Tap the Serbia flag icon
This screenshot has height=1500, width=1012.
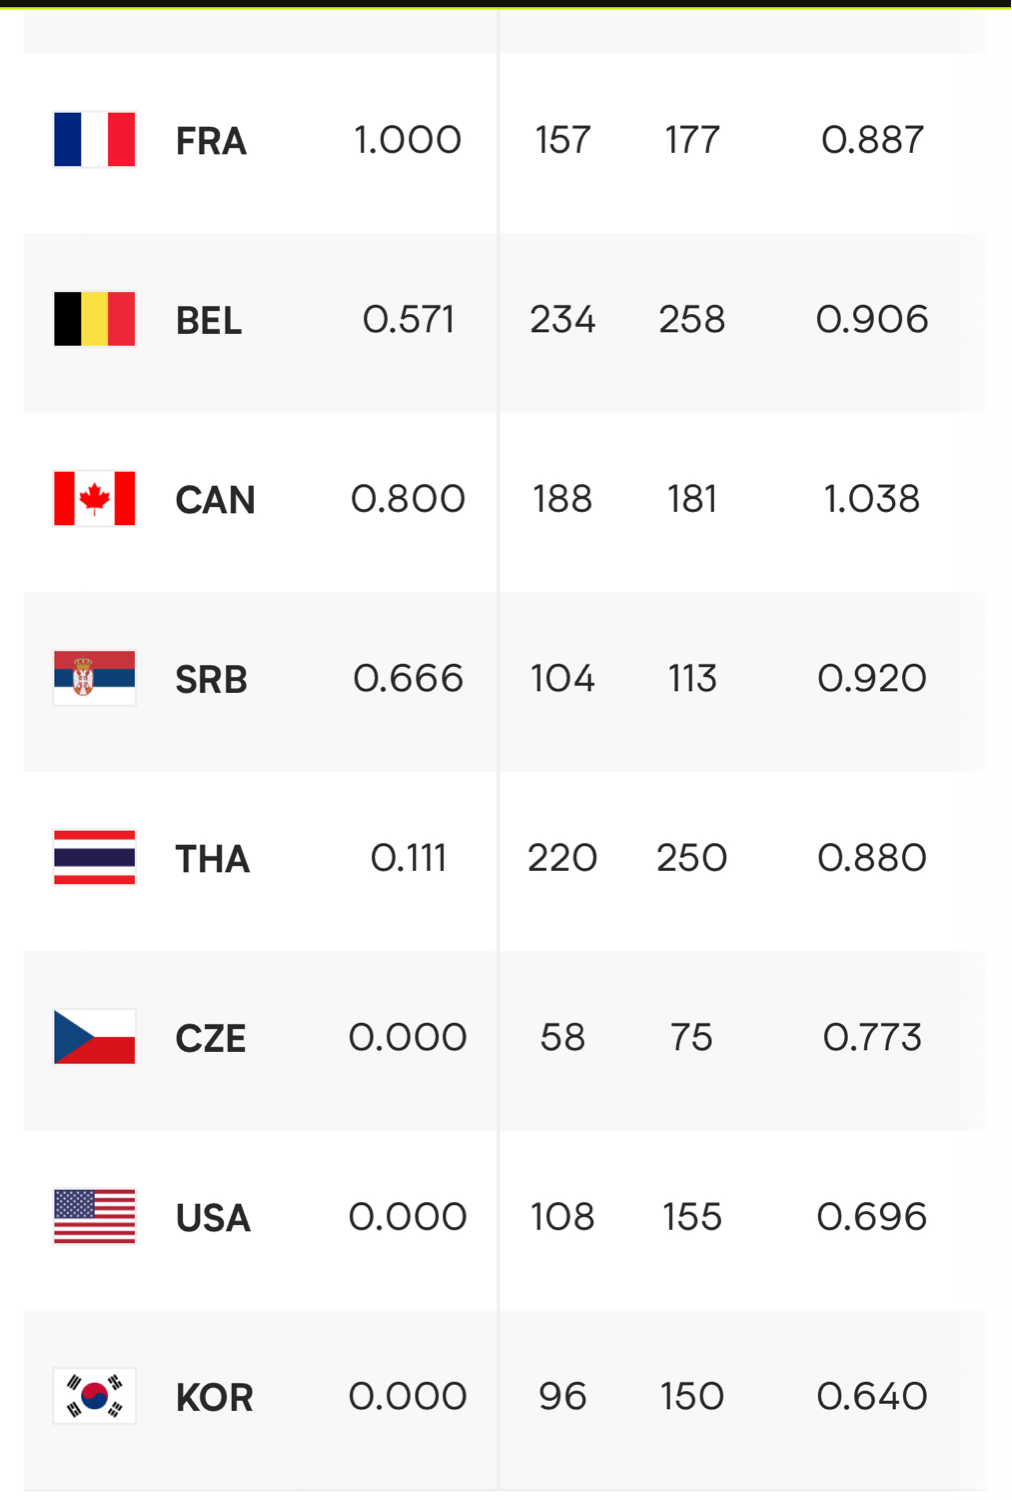(94, 678)
